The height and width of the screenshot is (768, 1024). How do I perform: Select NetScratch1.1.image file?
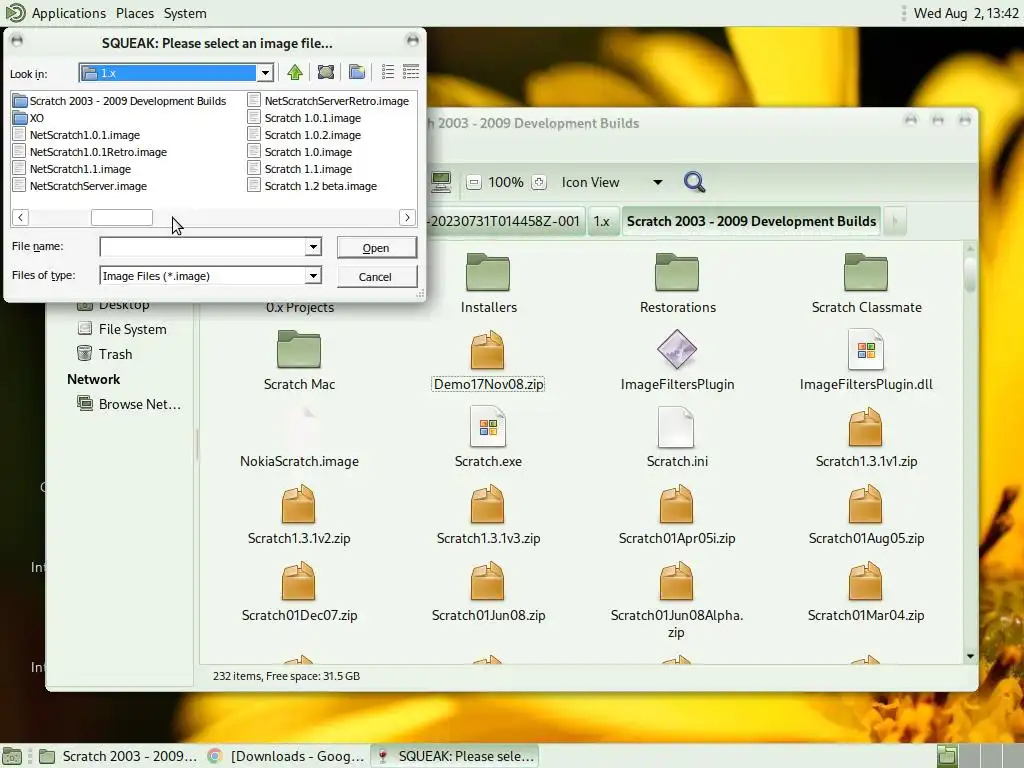pyautogui.click(x=72, y=169)
